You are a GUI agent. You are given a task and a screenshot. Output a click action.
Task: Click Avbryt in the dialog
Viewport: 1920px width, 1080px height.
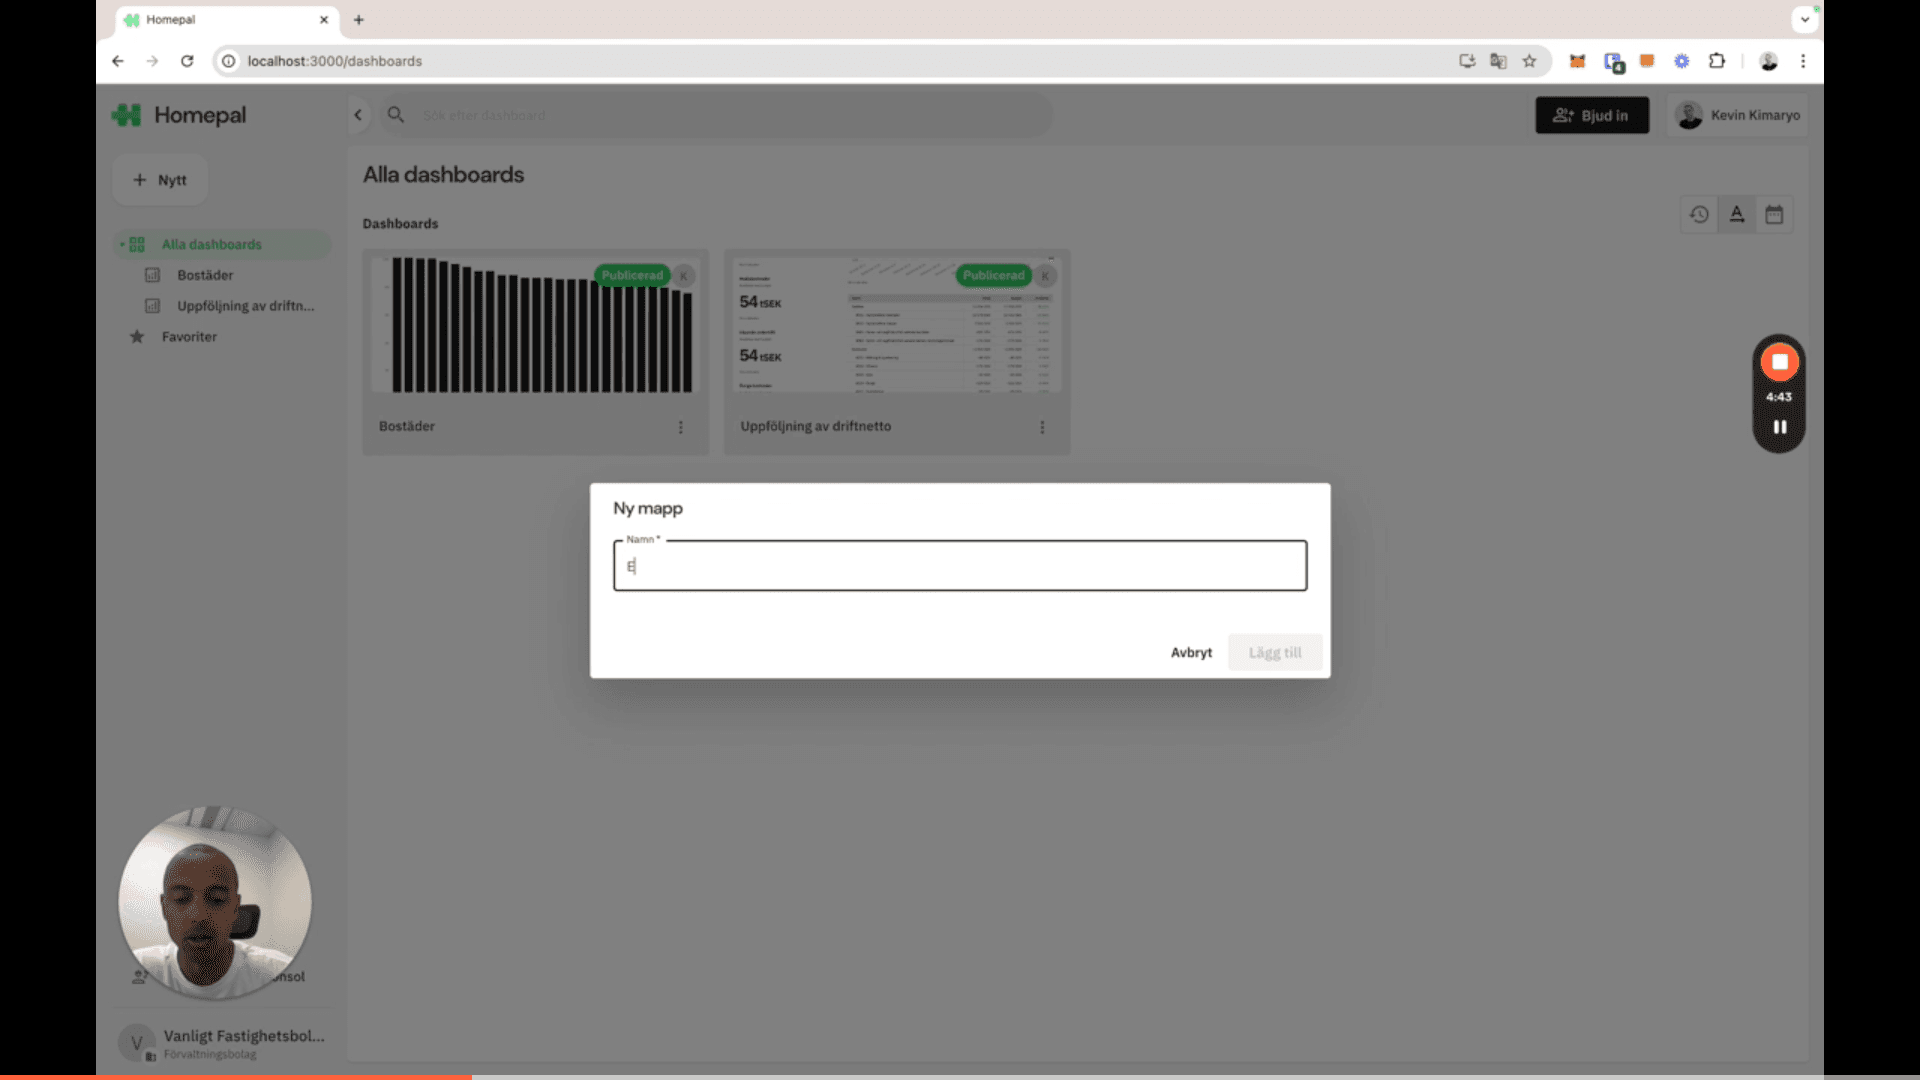1191,652
